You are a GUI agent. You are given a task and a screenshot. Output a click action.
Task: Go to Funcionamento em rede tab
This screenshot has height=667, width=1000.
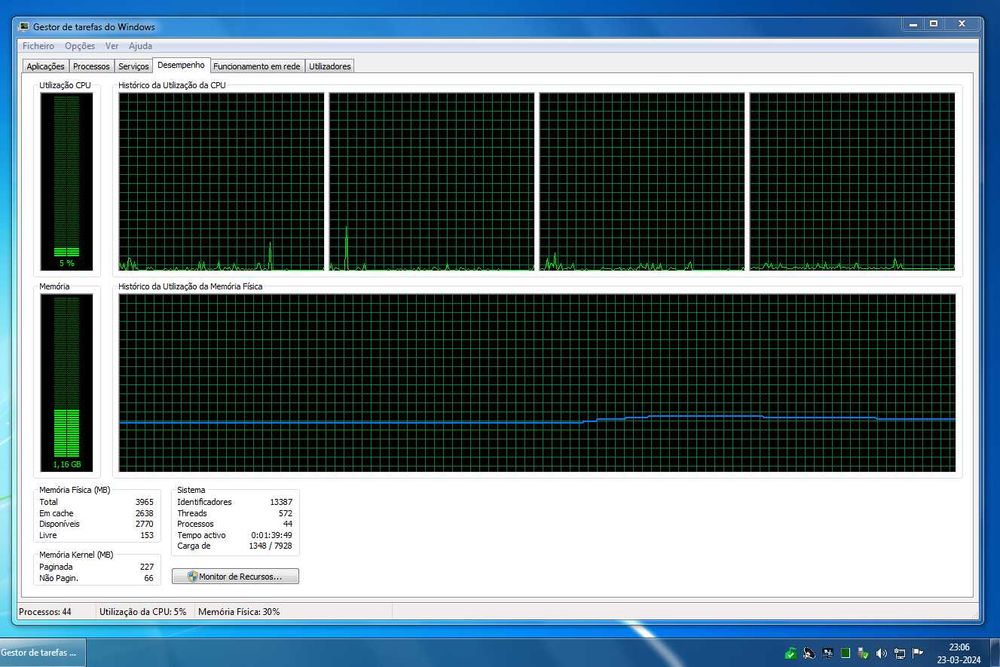[x=256, y=66]
